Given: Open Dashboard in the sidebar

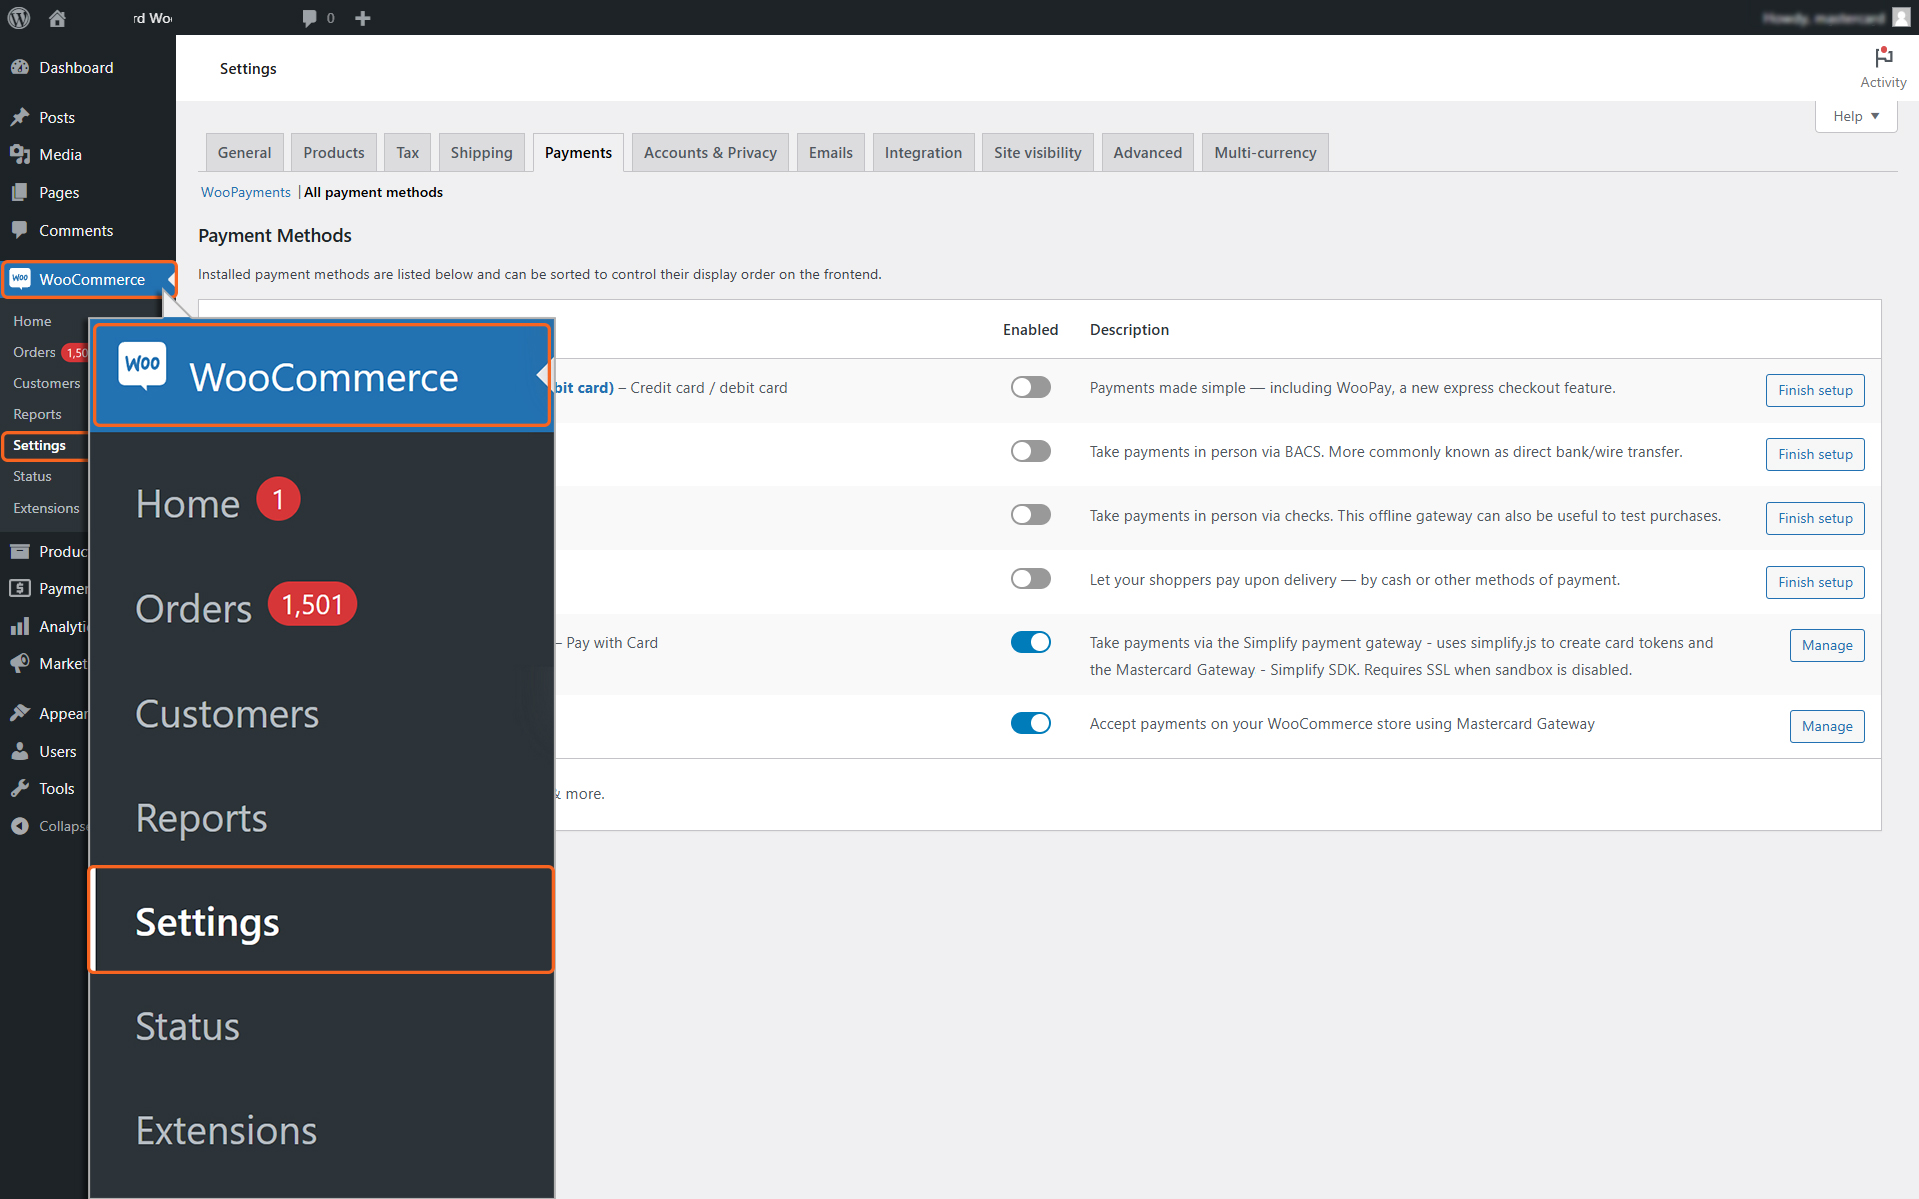Looking at the screenshot, I should (76, 67).
